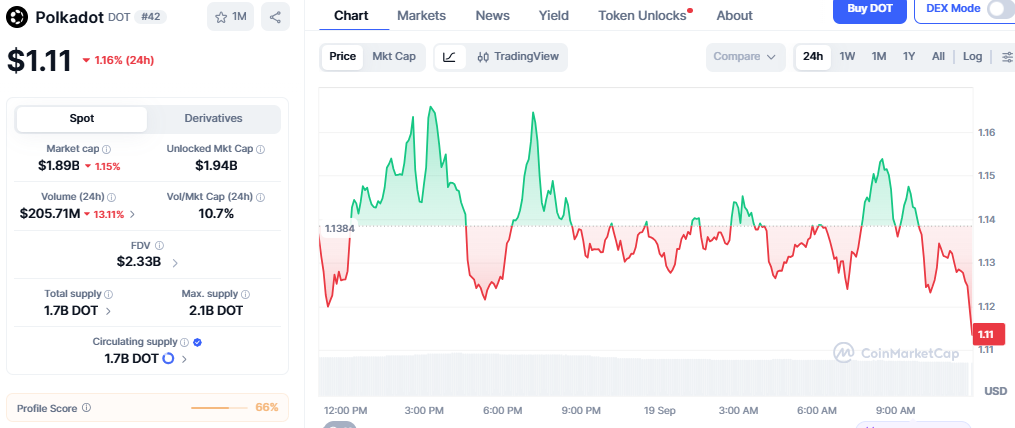Click the $1.89B market cap value
The width and height of the screenshot is (1015, 428).
59,166
